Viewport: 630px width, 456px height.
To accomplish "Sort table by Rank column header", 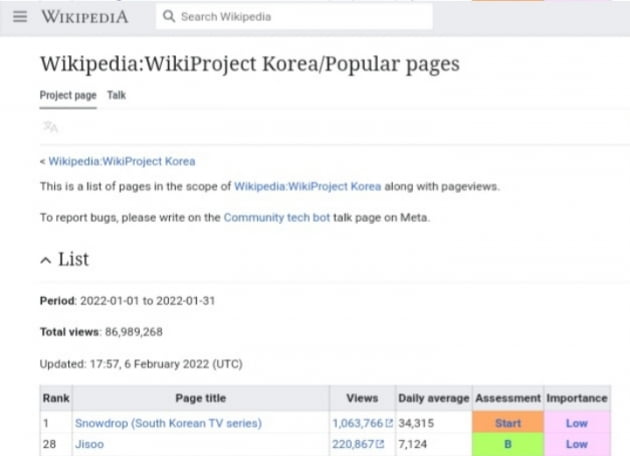I will click(x=56, y=398).
